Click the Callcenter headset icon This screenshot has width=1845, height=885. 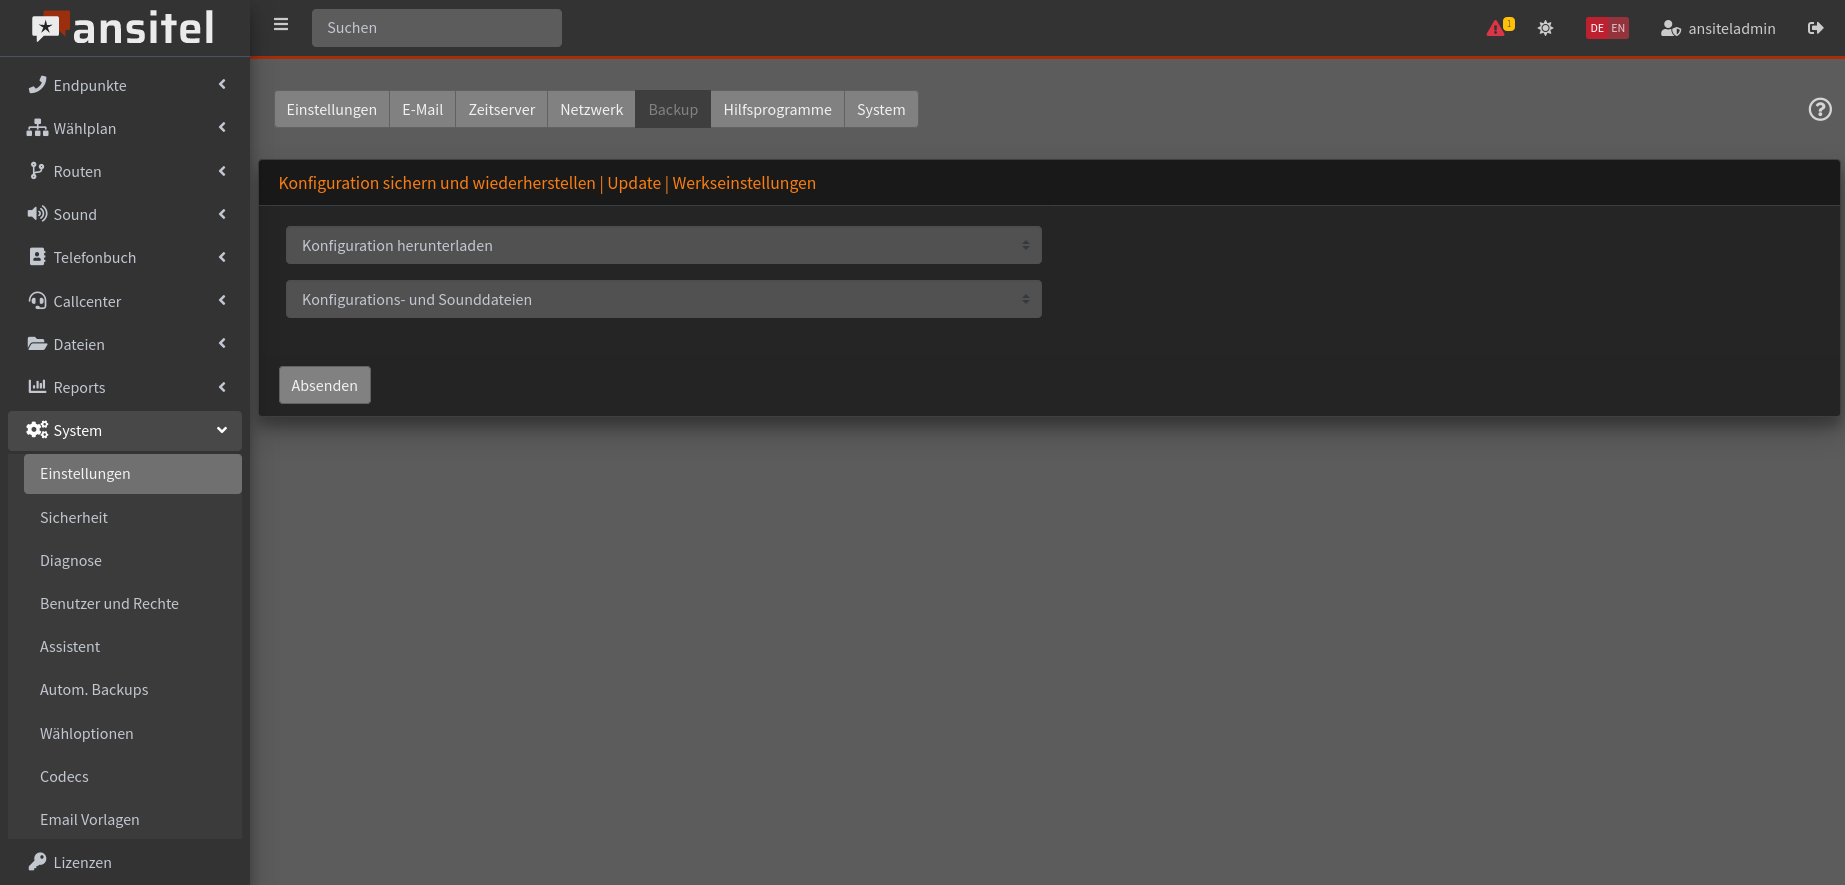(x=37, y=301)
